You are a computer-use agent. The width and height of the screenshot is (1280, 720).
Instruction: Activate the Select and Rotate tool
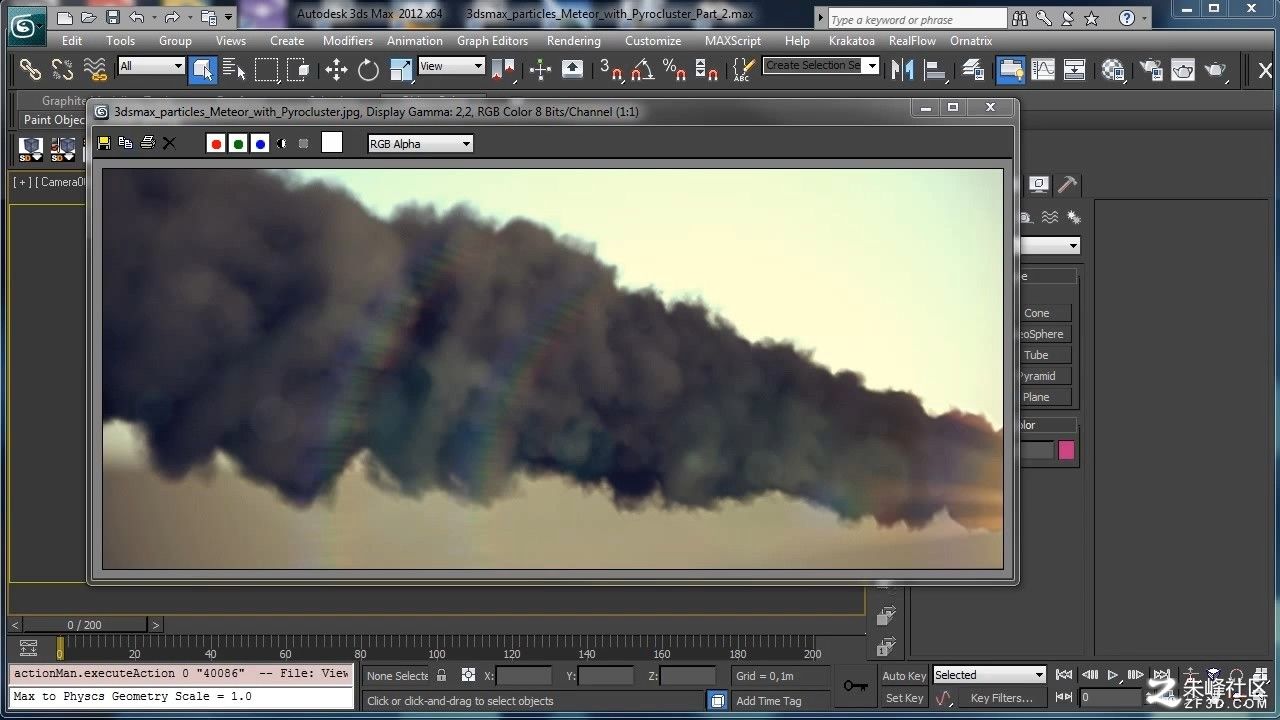[x=369, y=69]
